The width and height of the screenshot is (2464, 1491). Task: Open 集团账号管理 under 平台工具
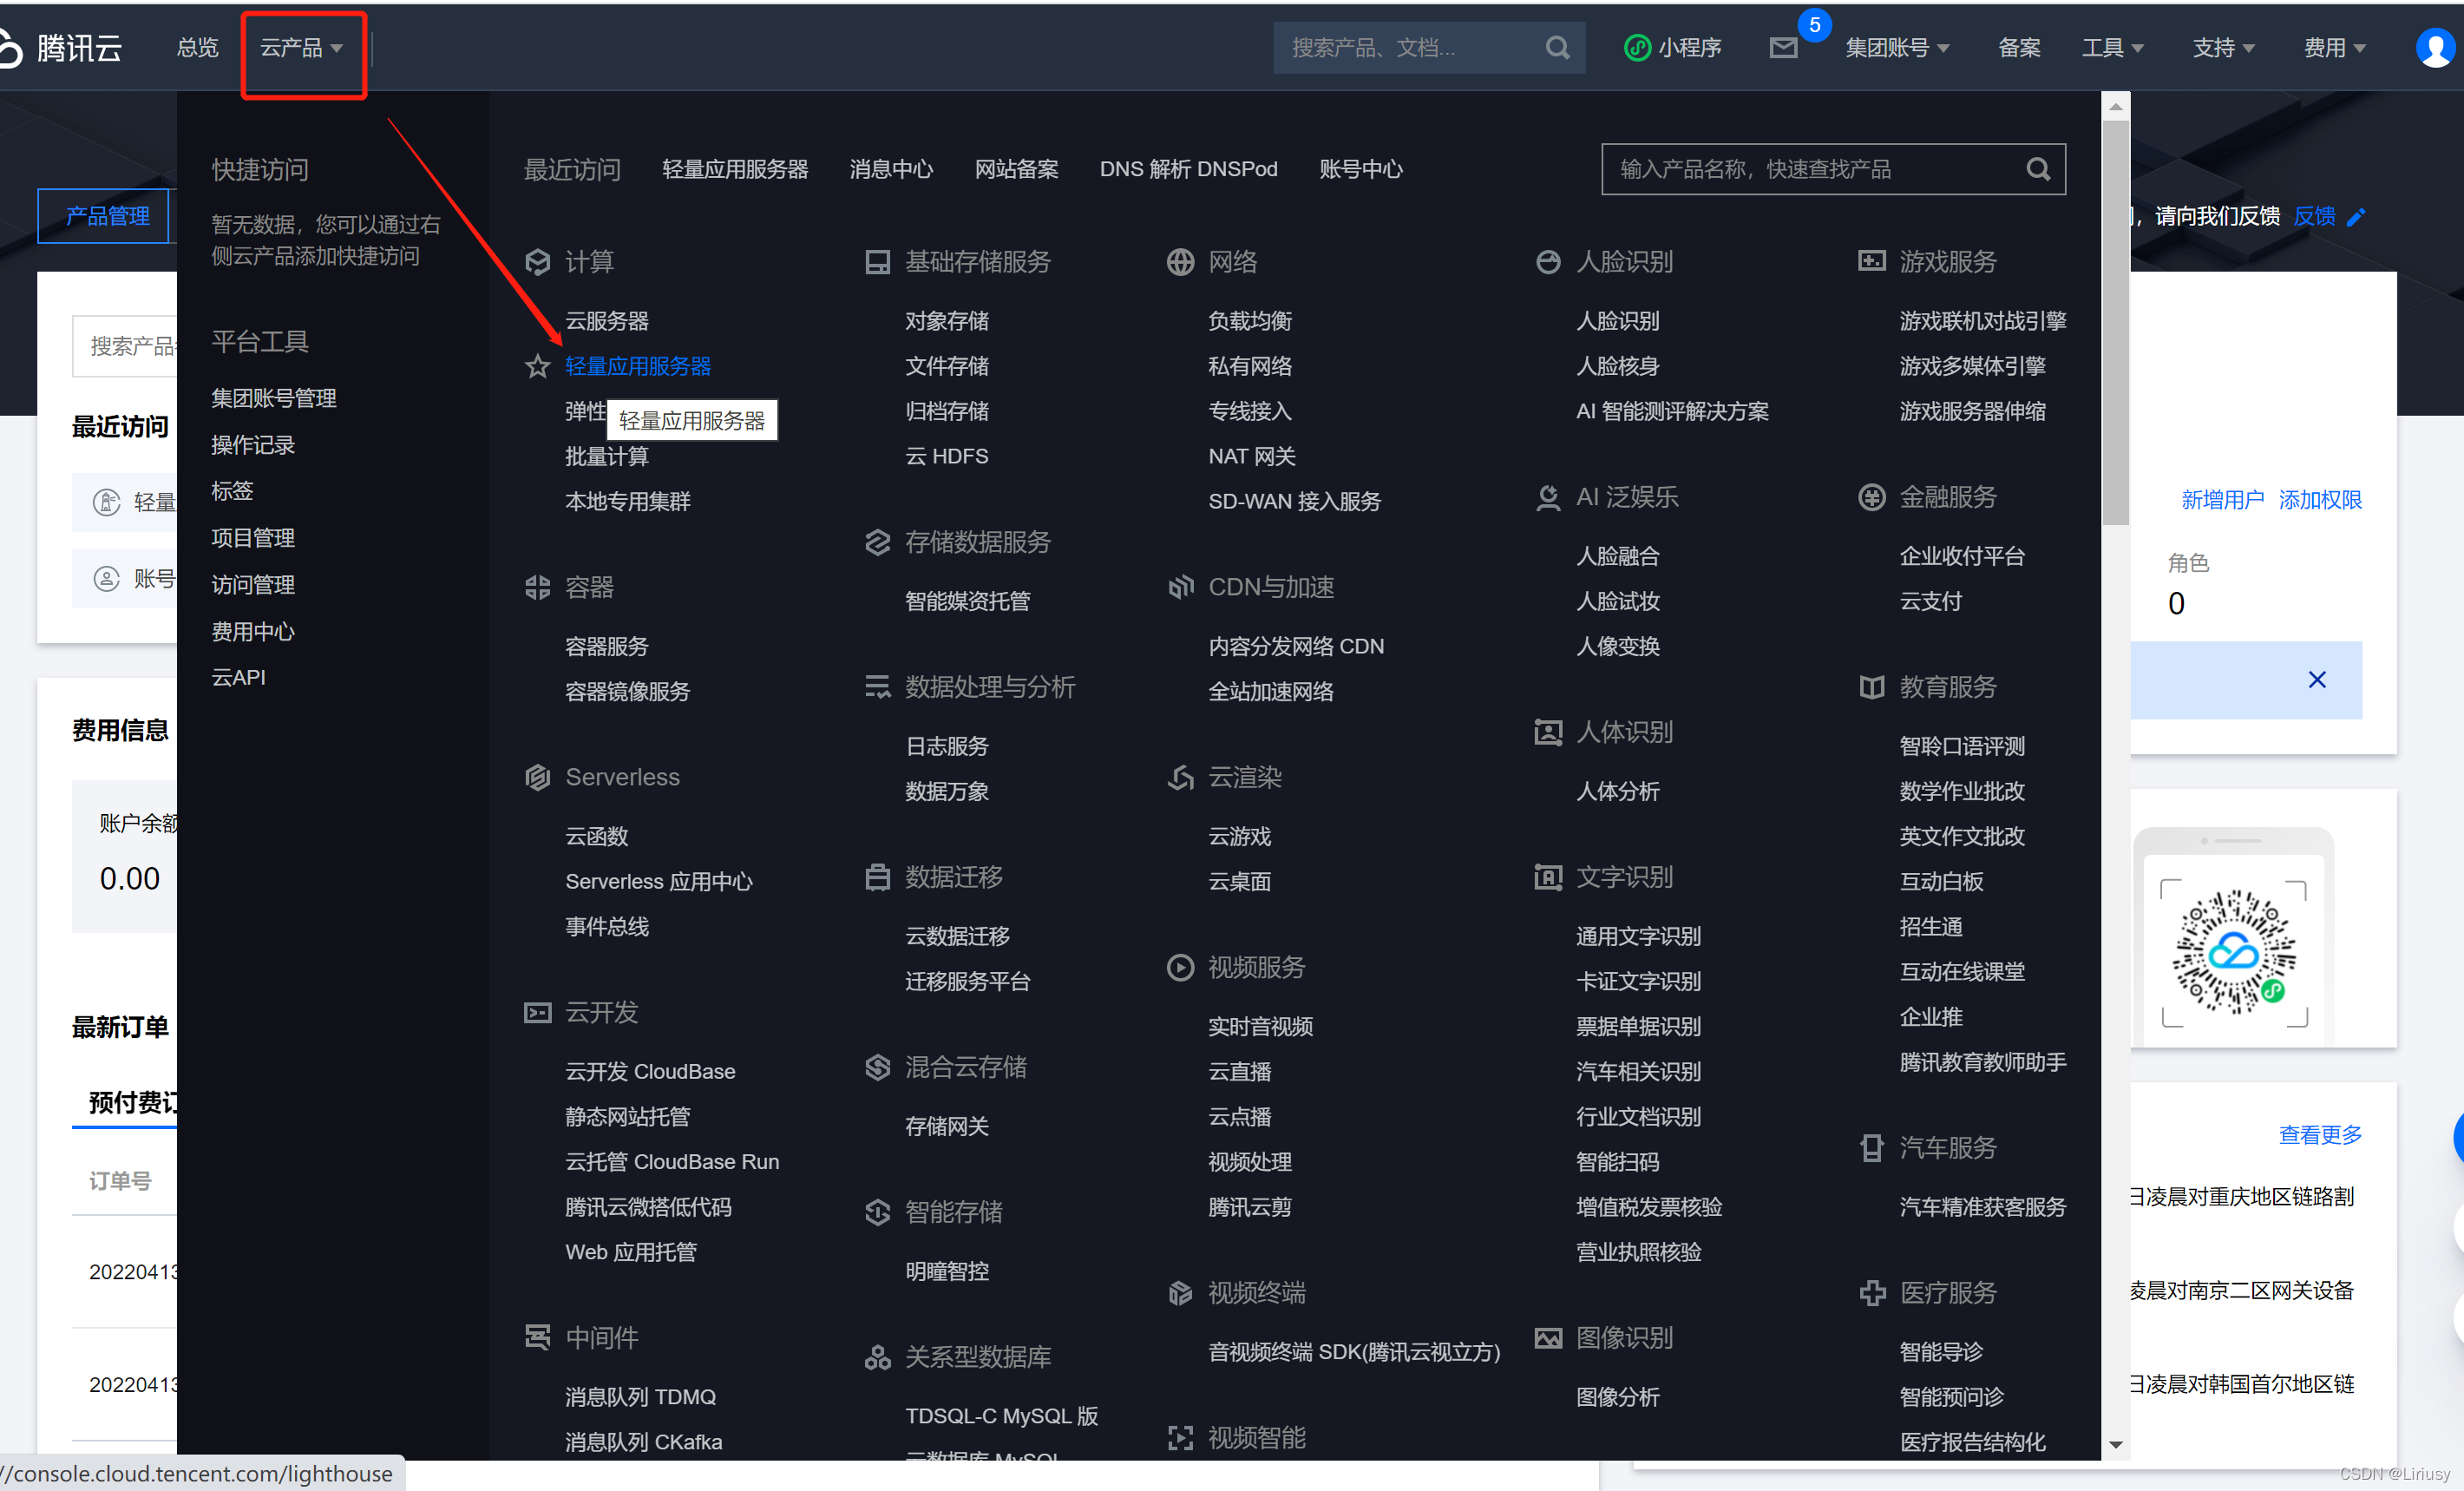pos(273,398)
